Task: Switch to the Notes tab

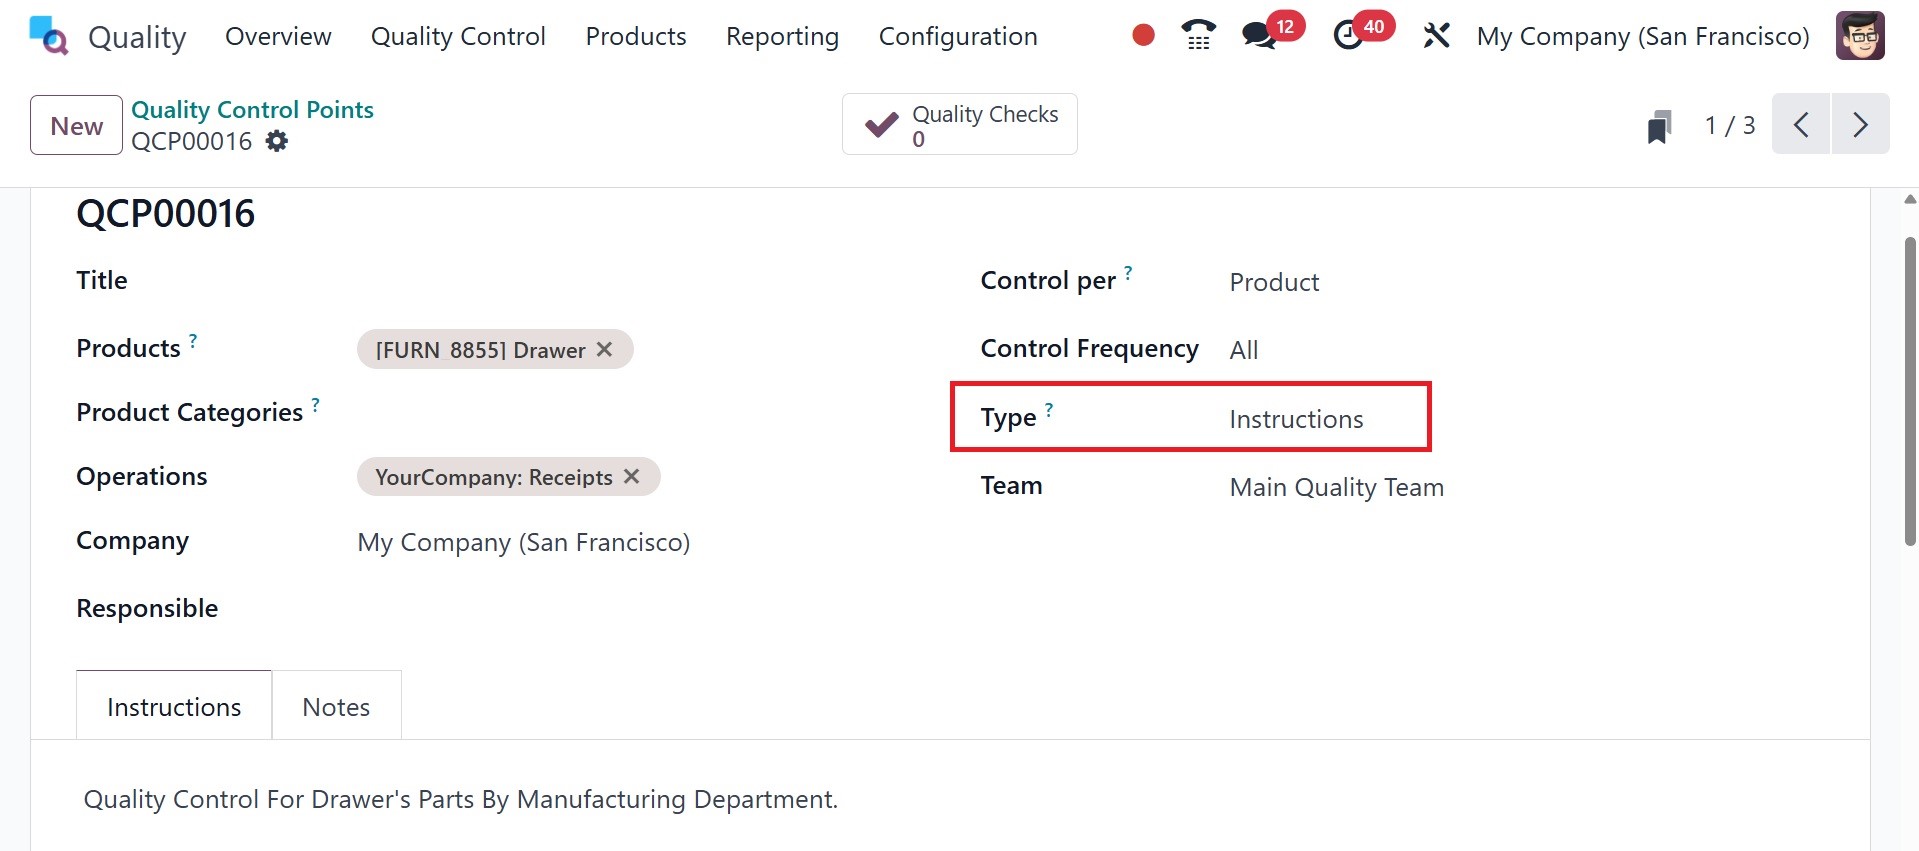Action: [336, 707]
